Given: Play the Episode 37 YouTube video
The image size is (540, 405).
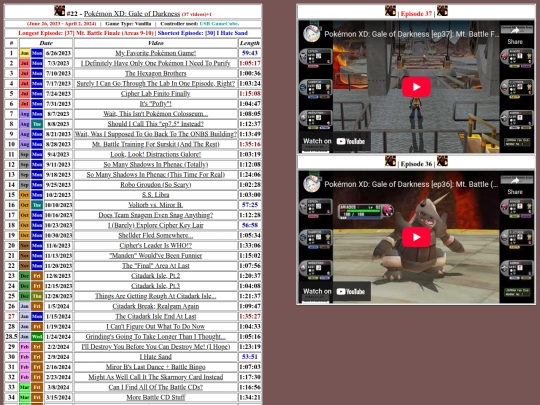Looking at the screenshot, I should (x=416, y=87).
